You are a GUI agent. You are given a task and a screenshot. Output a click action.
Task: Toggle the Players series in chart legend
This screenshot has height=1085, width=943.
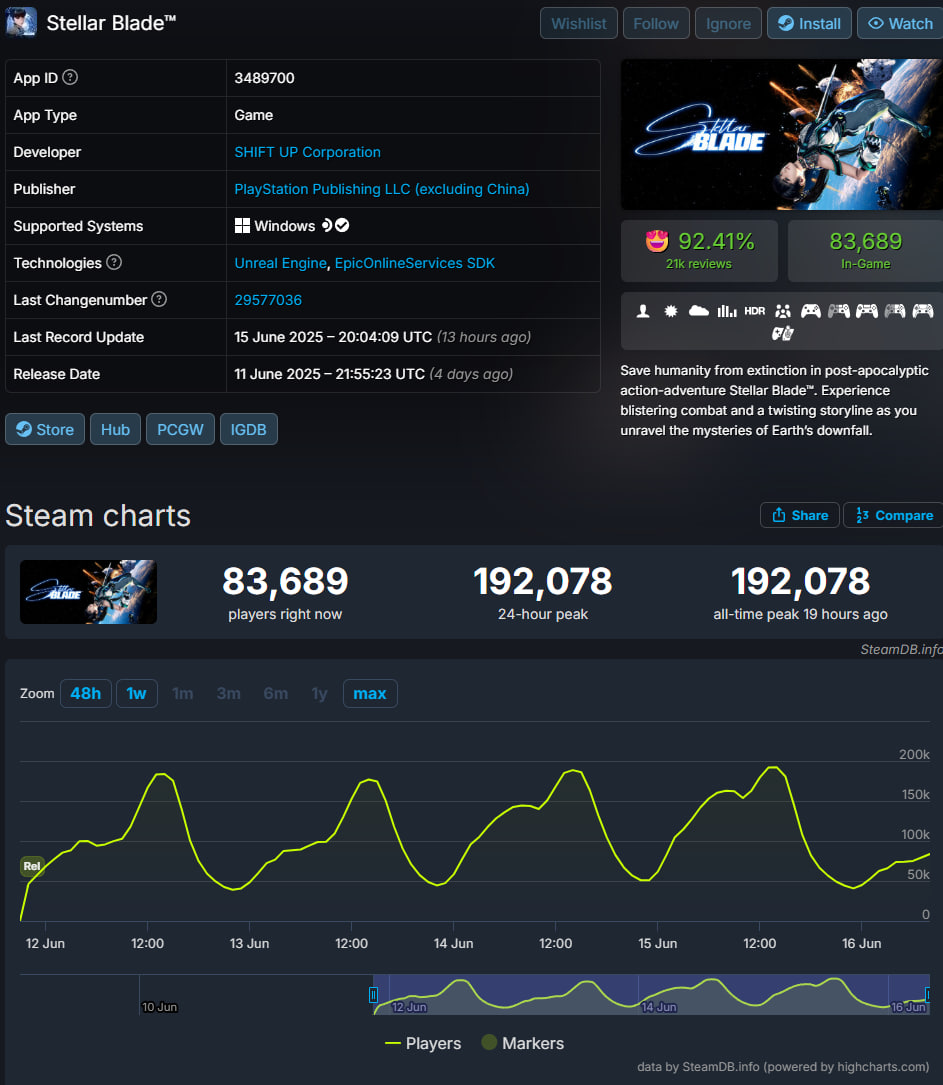[423, 1043]
